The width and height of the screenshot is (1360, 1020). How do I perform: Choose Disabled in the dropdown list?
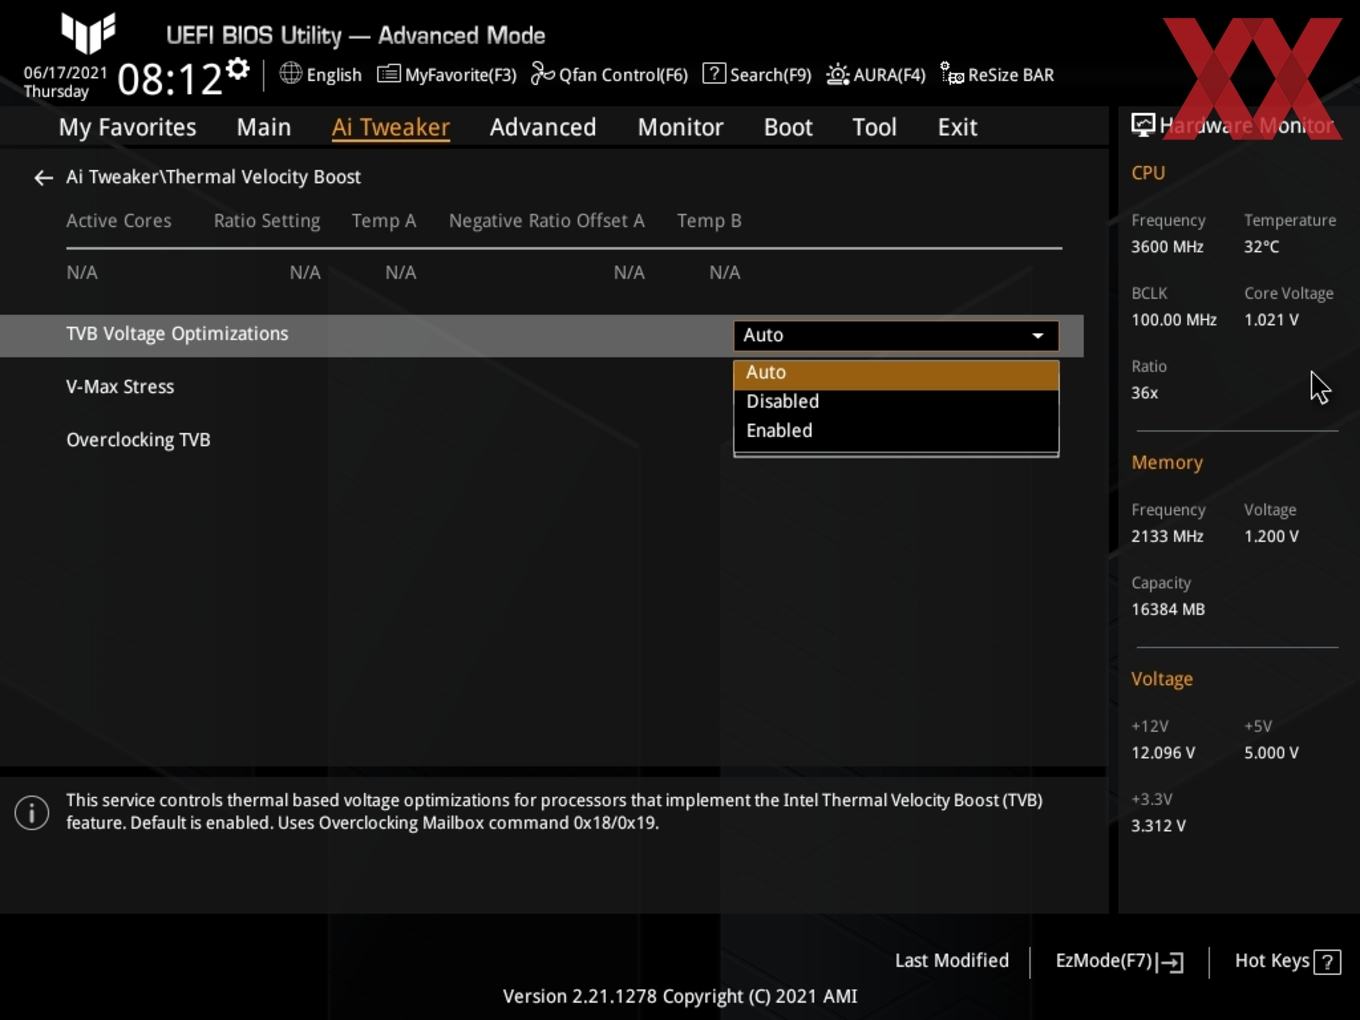(x=896, y=402)
